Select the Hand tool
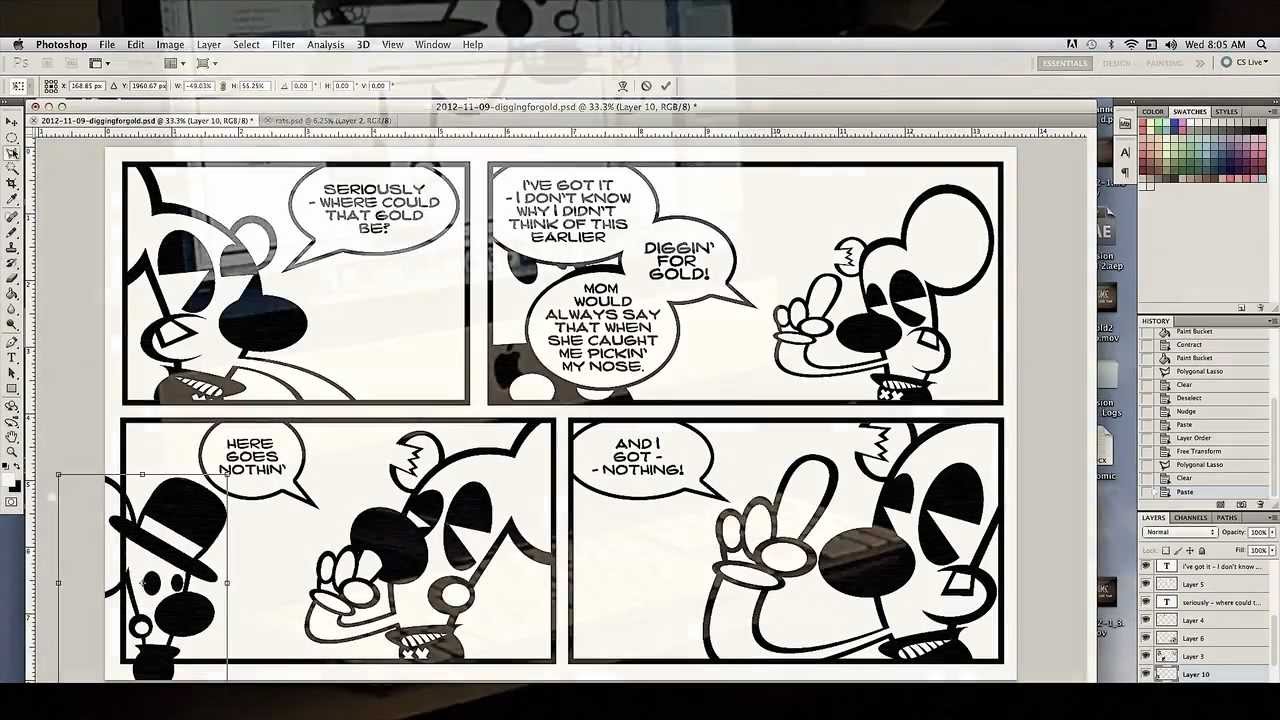Screen dimensions: 1280x720 tap(11, 438)
